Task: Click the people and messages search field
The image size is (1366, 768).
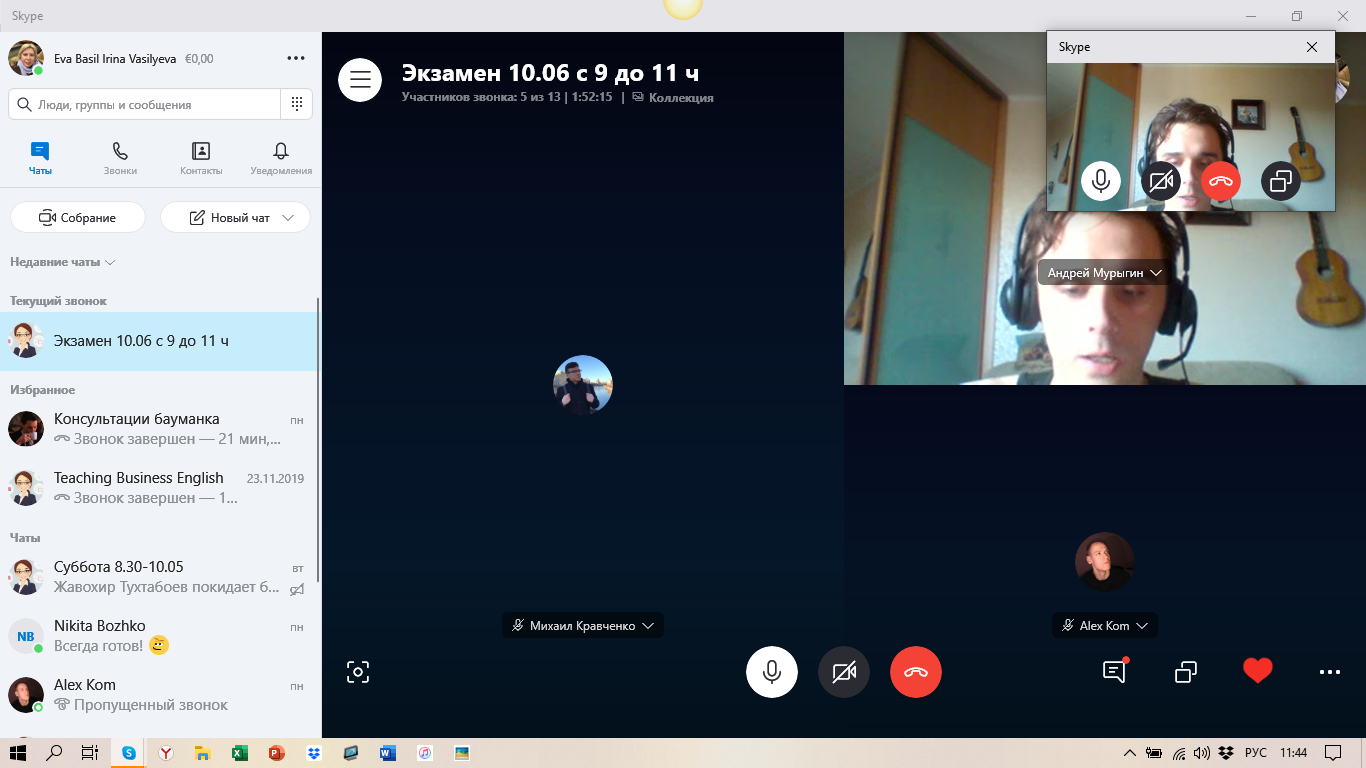Action: tap(145, 104)
